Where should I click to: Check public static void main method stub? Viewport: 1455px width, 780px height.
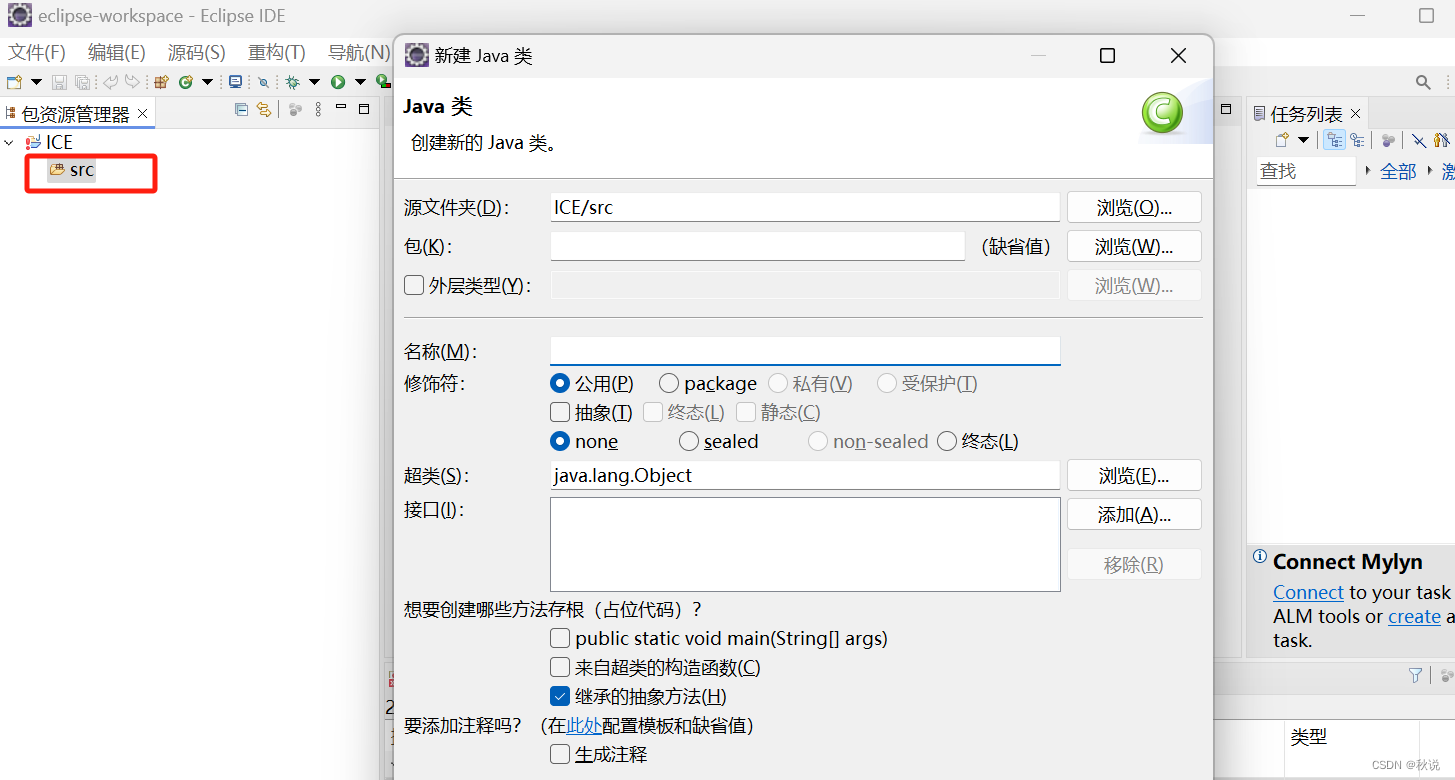pyautogui.click(x=560, y=638)
